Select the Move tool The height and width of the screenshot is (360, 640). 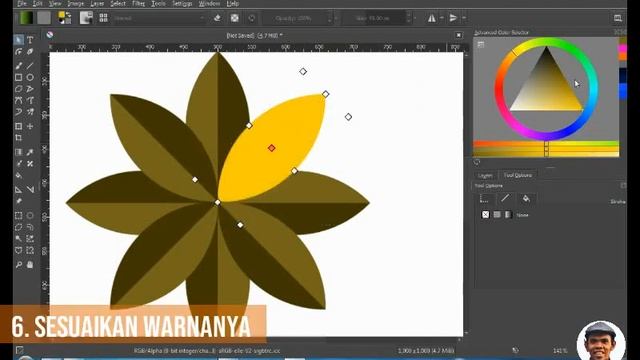[30, 126]
